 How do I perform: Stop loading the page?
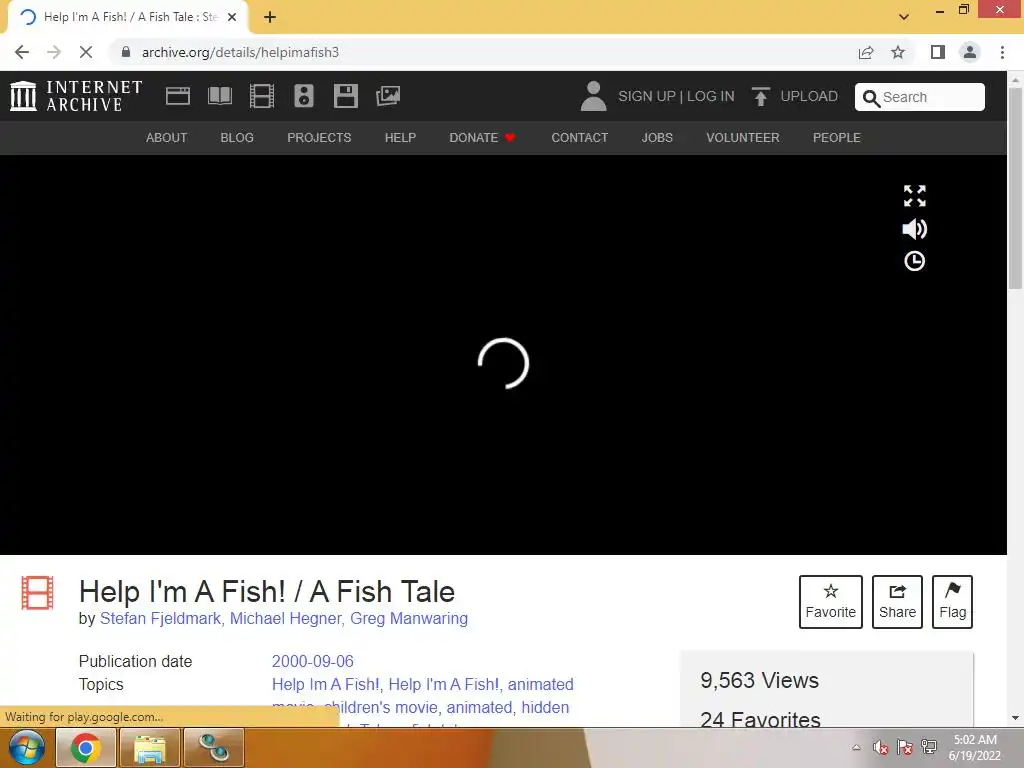tap(86, 52)
